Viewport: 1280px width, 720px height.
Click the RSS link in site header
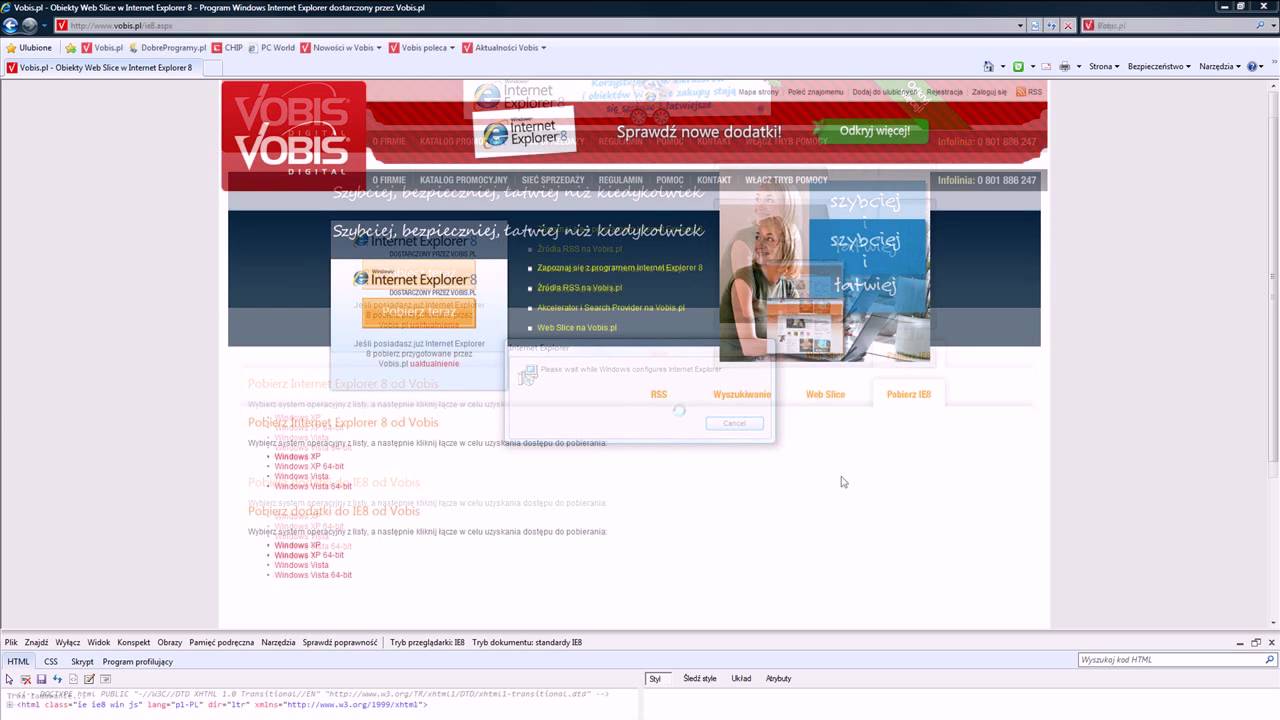point(1029,92)
